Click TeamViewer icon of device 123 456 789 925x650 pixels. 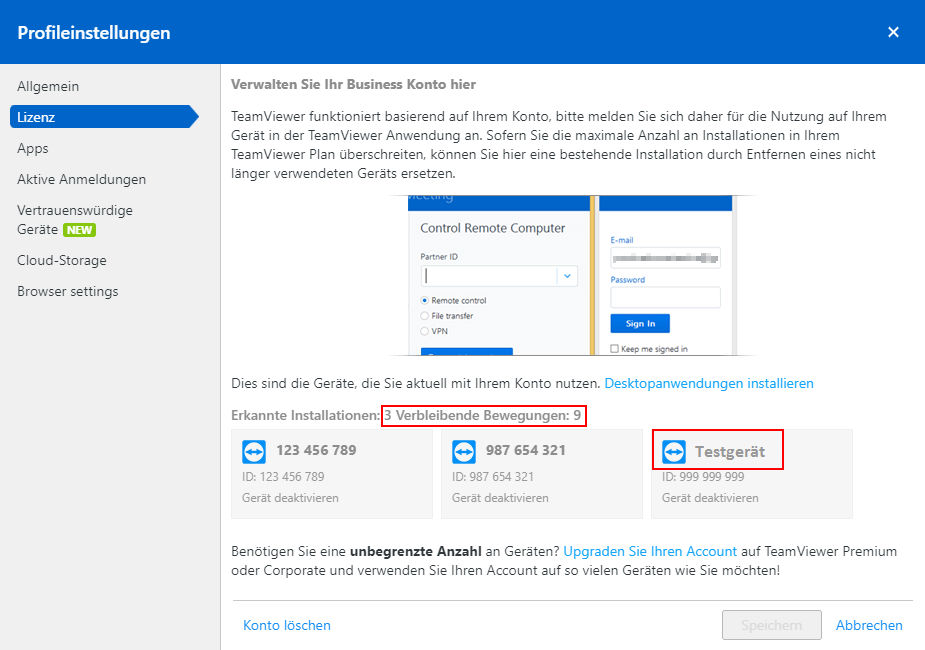point(254,452)
